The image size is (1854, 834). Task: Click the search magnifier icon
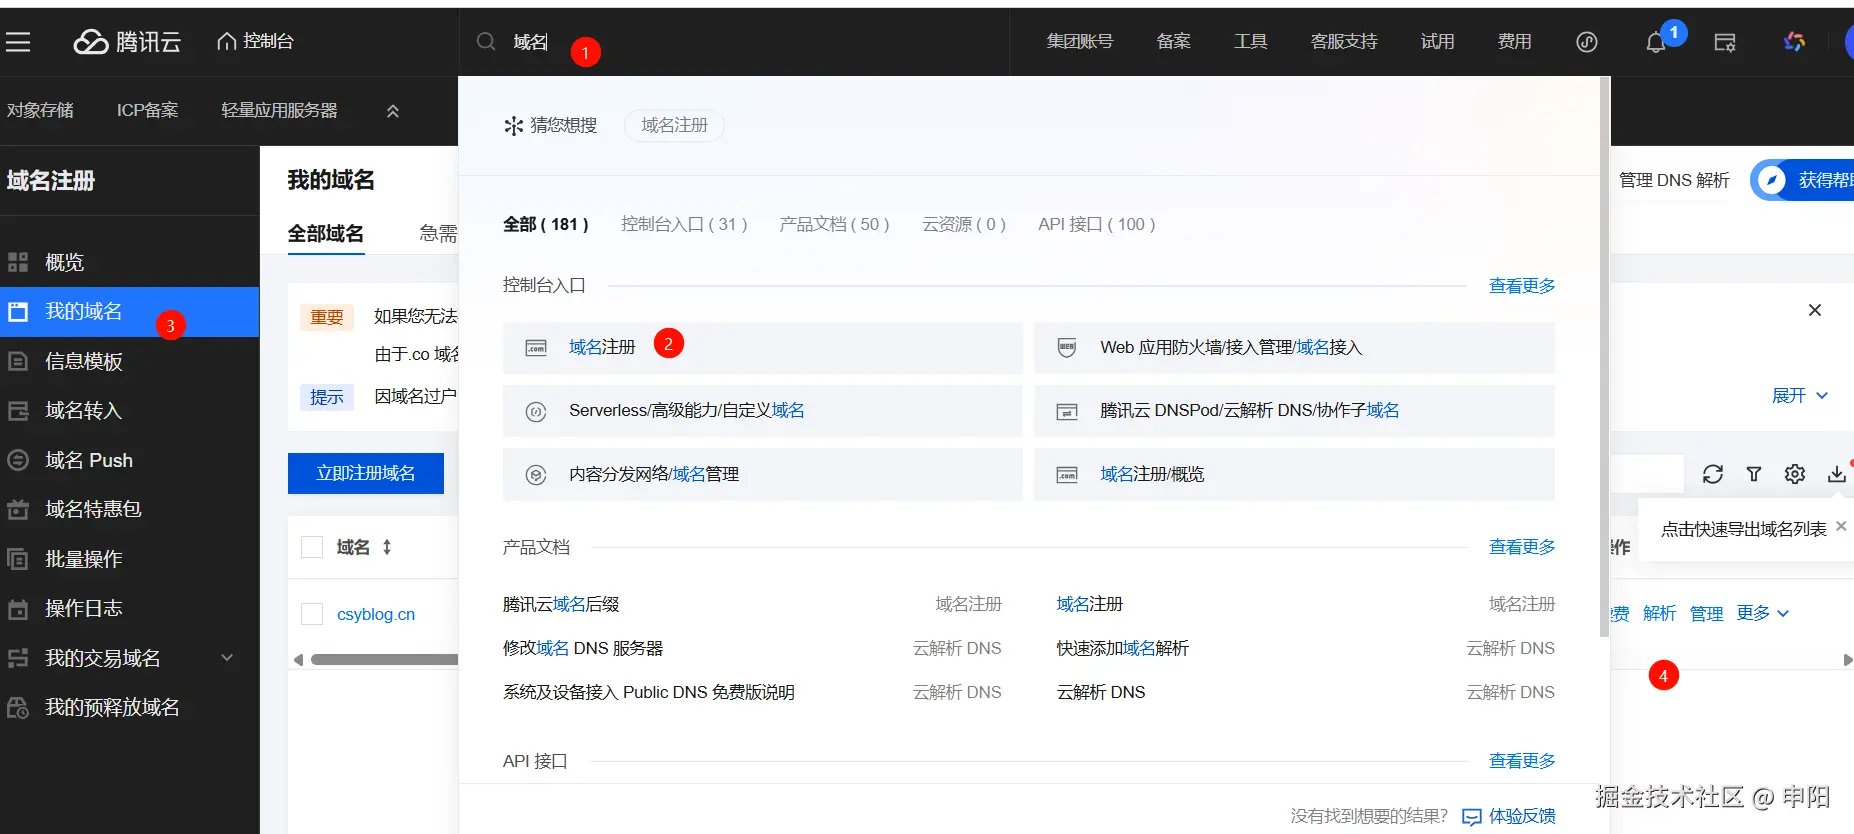[486, 42]
